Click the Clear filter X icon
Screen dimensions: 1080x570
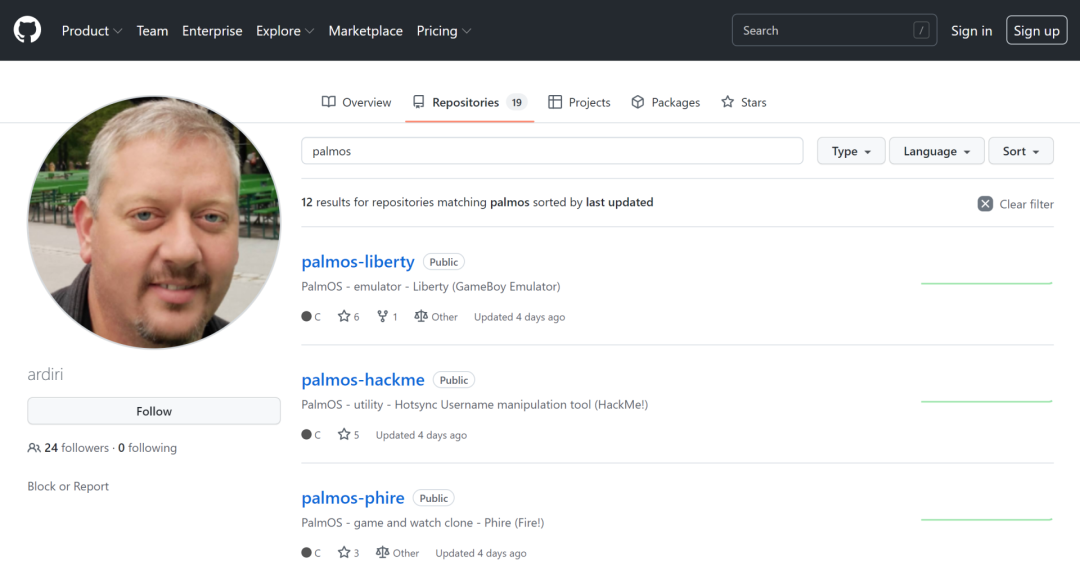(x=985, y=204)
